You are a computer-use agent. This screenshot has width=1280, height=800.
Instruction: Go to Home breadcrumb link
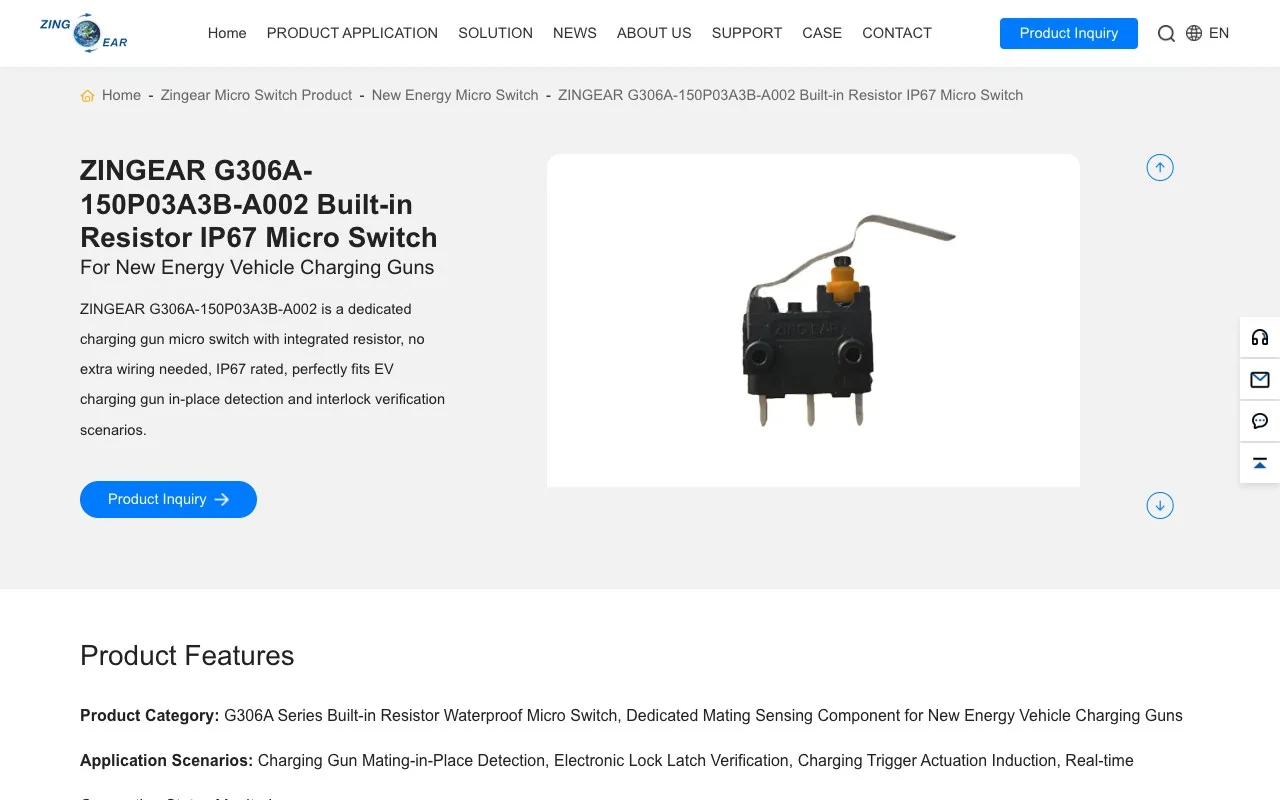(121, 95)
